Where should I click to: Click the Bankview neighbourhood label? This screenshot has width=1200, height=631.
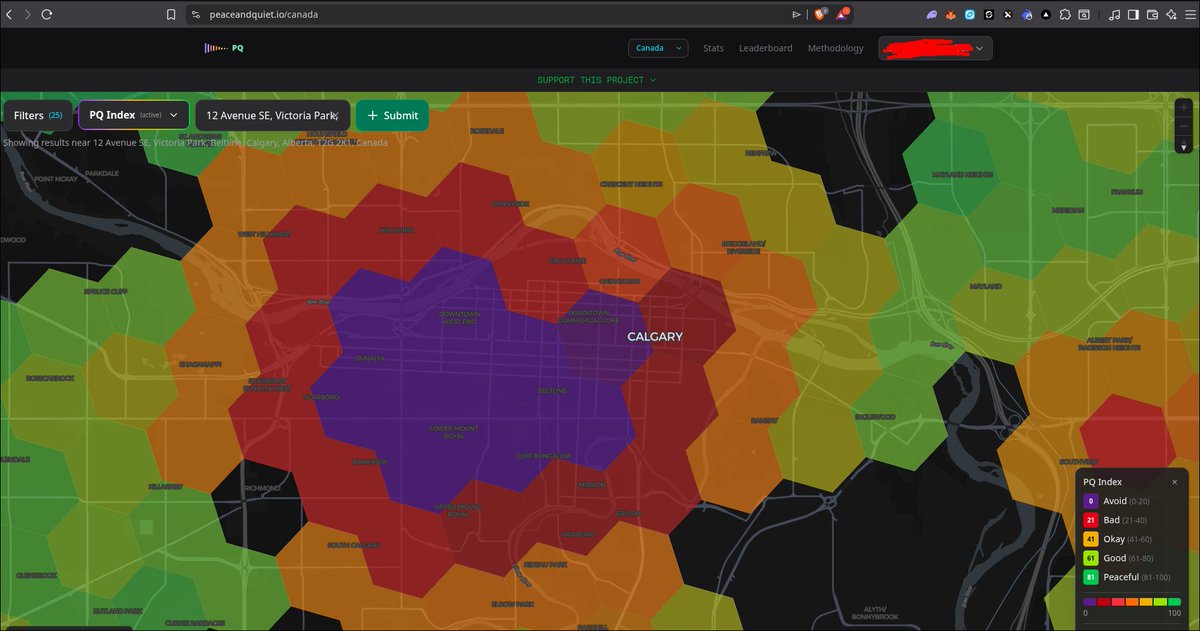click(x=369, y=462)
